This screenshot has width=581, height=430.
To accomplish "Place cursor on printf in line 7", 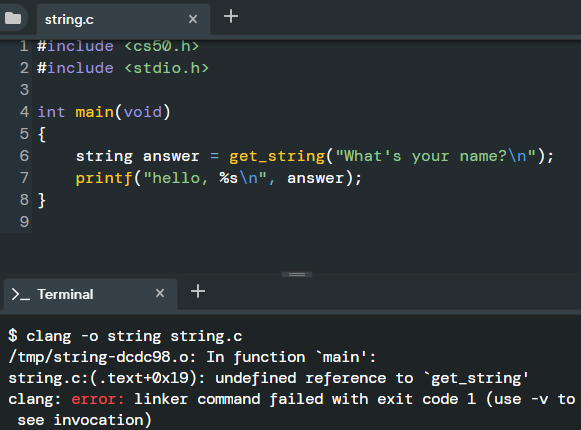I will 104,178.
